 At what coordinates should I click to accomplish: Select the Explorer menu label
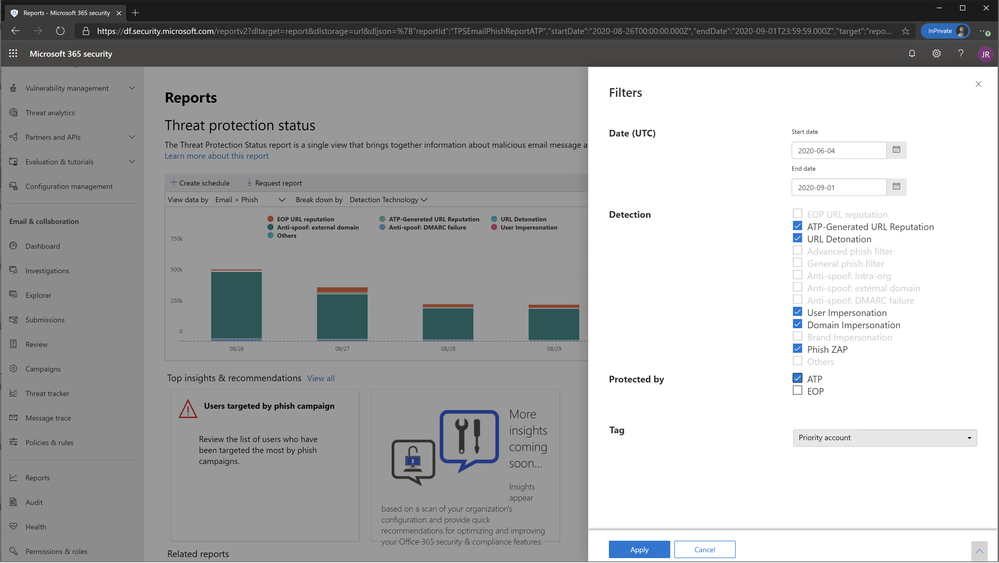[x=38, y=296]
